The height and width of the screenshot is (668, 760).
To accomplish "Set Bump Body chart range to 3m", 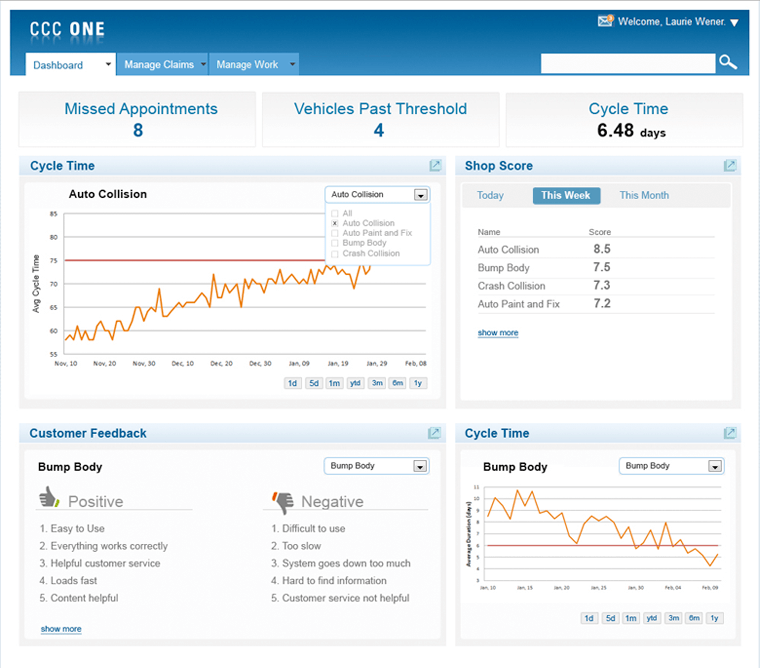I will pyautogui.click(x=673, y=618).
